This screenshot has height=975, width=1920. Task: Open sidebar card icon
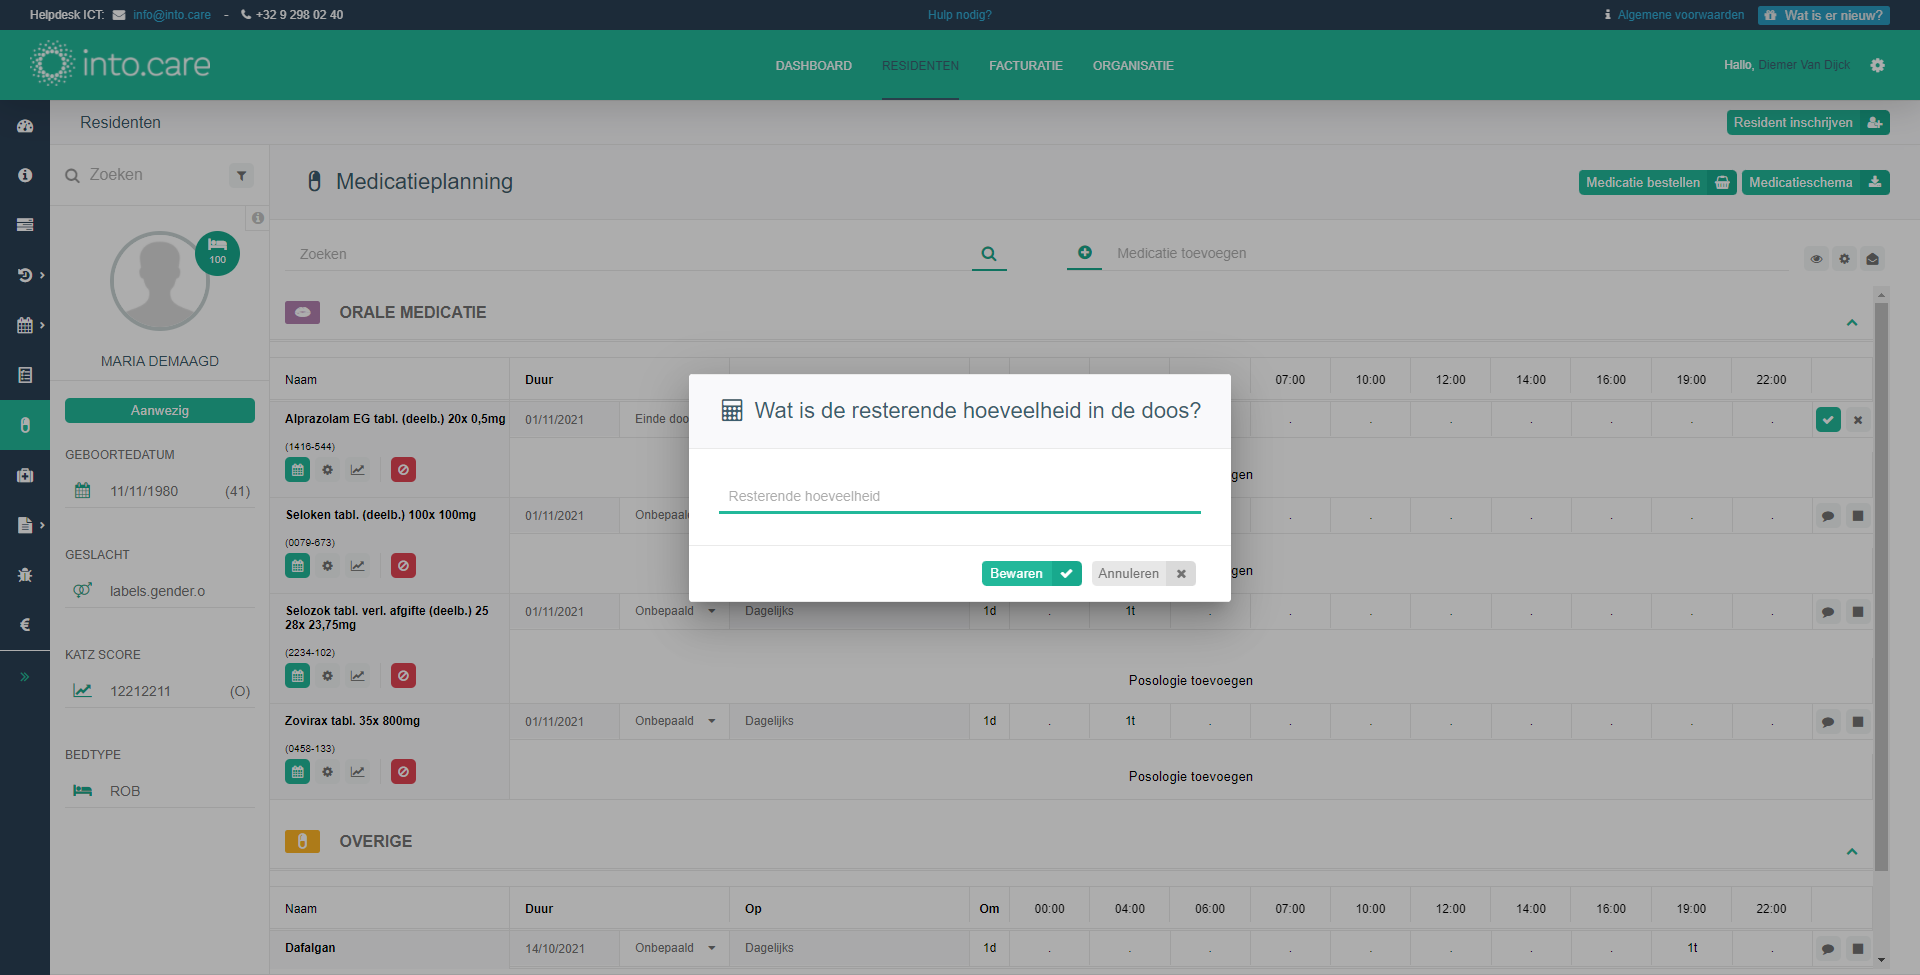coord(25,225)
